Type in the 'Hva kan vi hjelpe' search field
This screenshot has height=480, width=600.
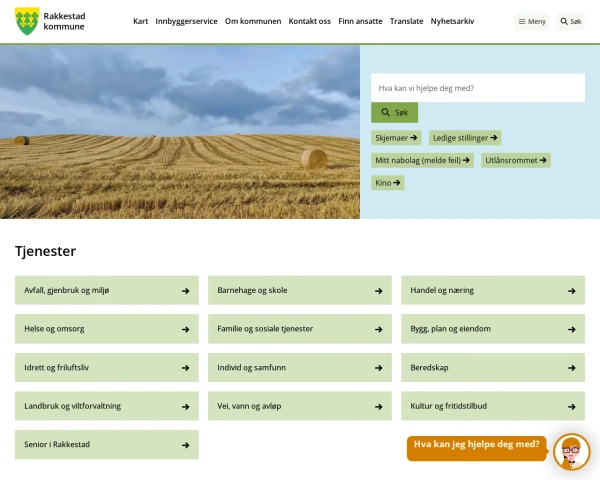click(x=477, y=88)
